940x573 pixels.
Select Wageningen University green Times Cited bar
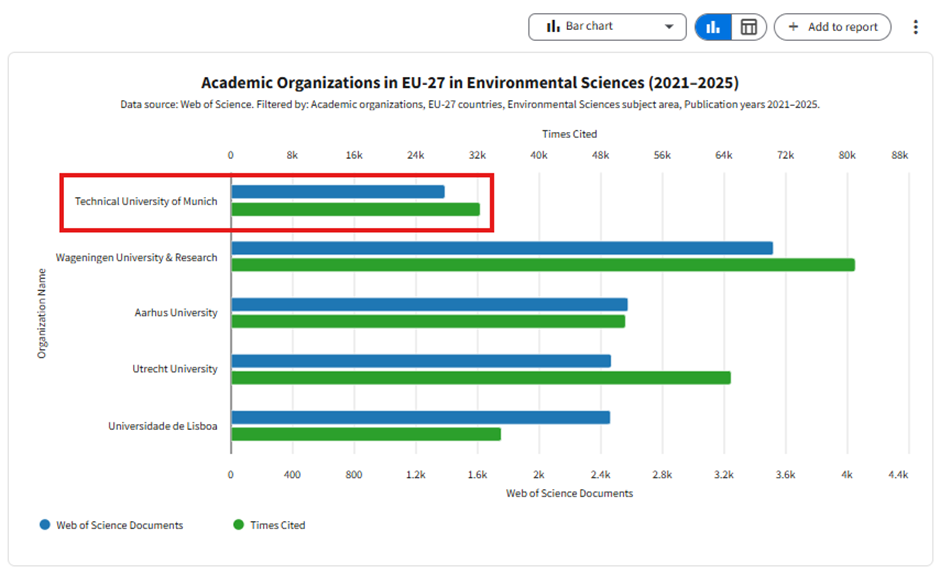tap(543, 265)
